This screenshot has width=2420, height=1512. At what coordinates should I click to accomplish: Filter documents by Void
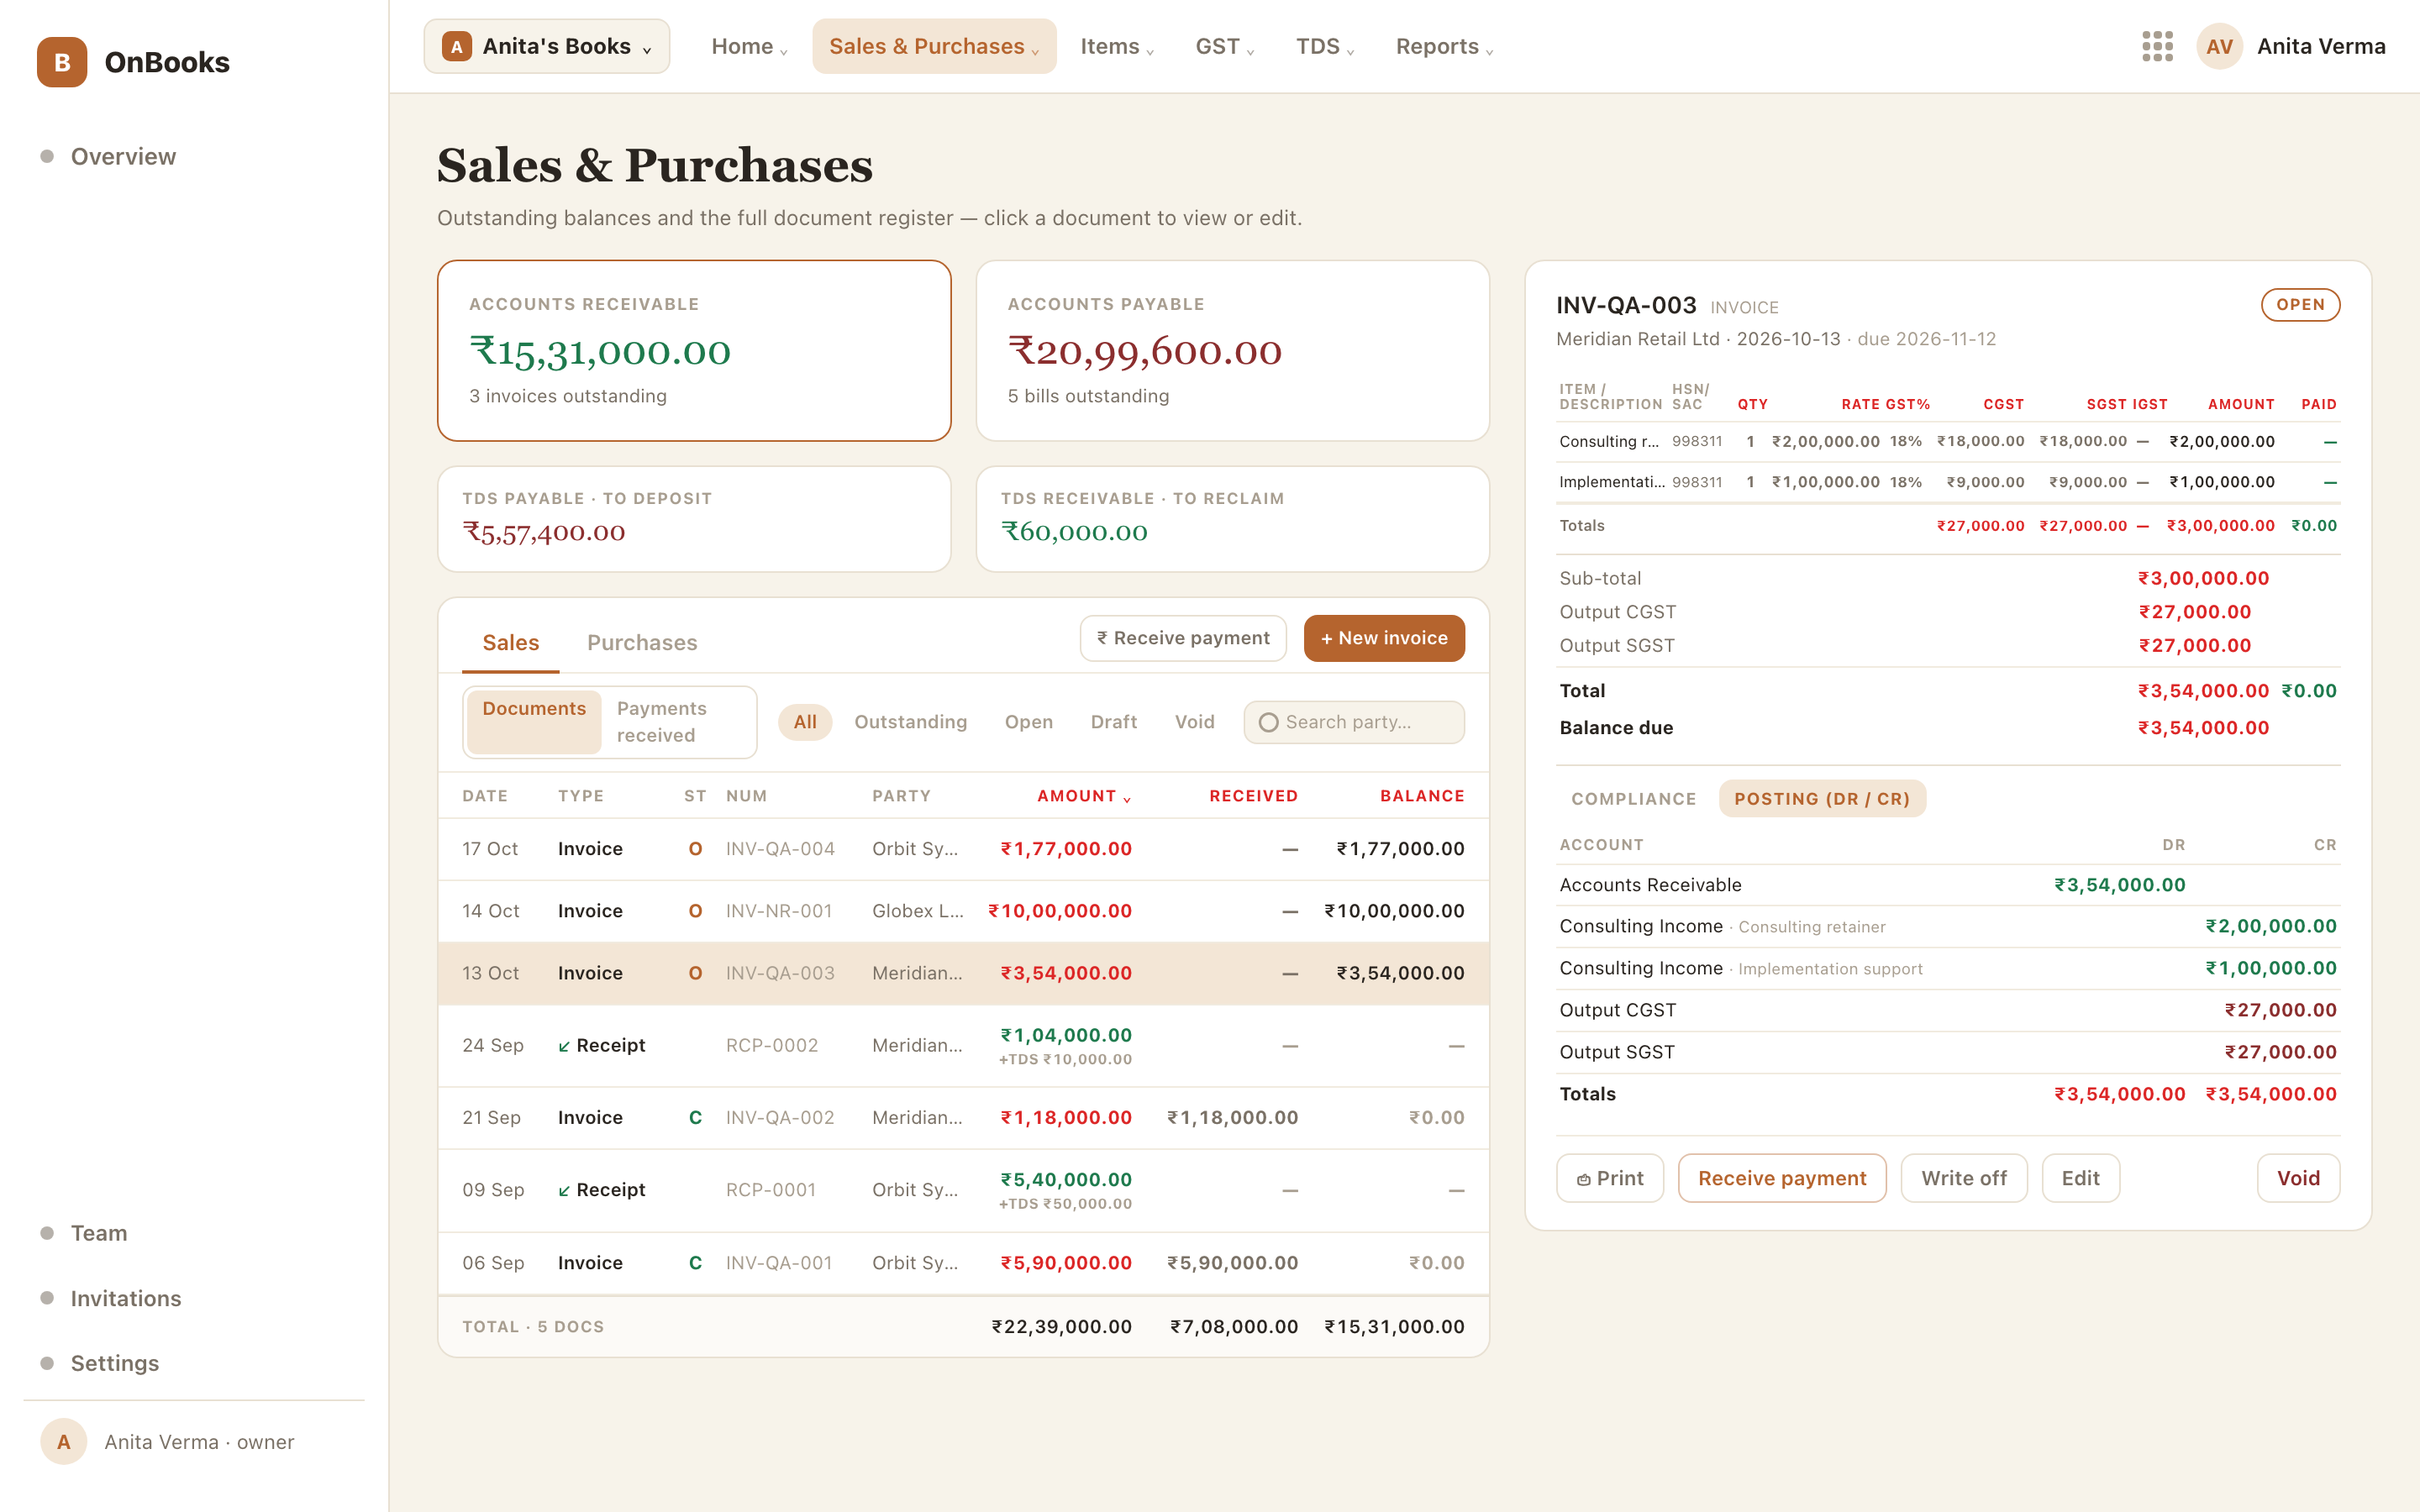(x=1194, y=722)
